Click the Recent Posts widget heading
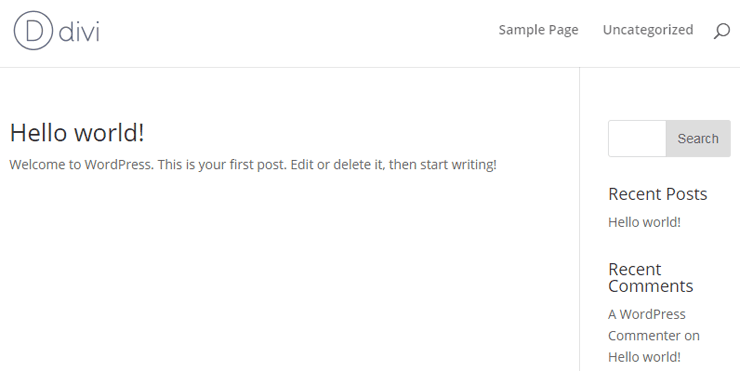740x371 pixels. pyautogui.click(x=657, y=194)
